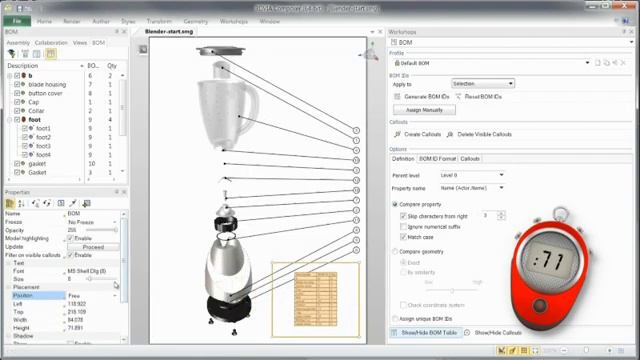The image size is (640, 360).
Task: Select the lowercase gasket row
Action: click(x=37, y=164)
